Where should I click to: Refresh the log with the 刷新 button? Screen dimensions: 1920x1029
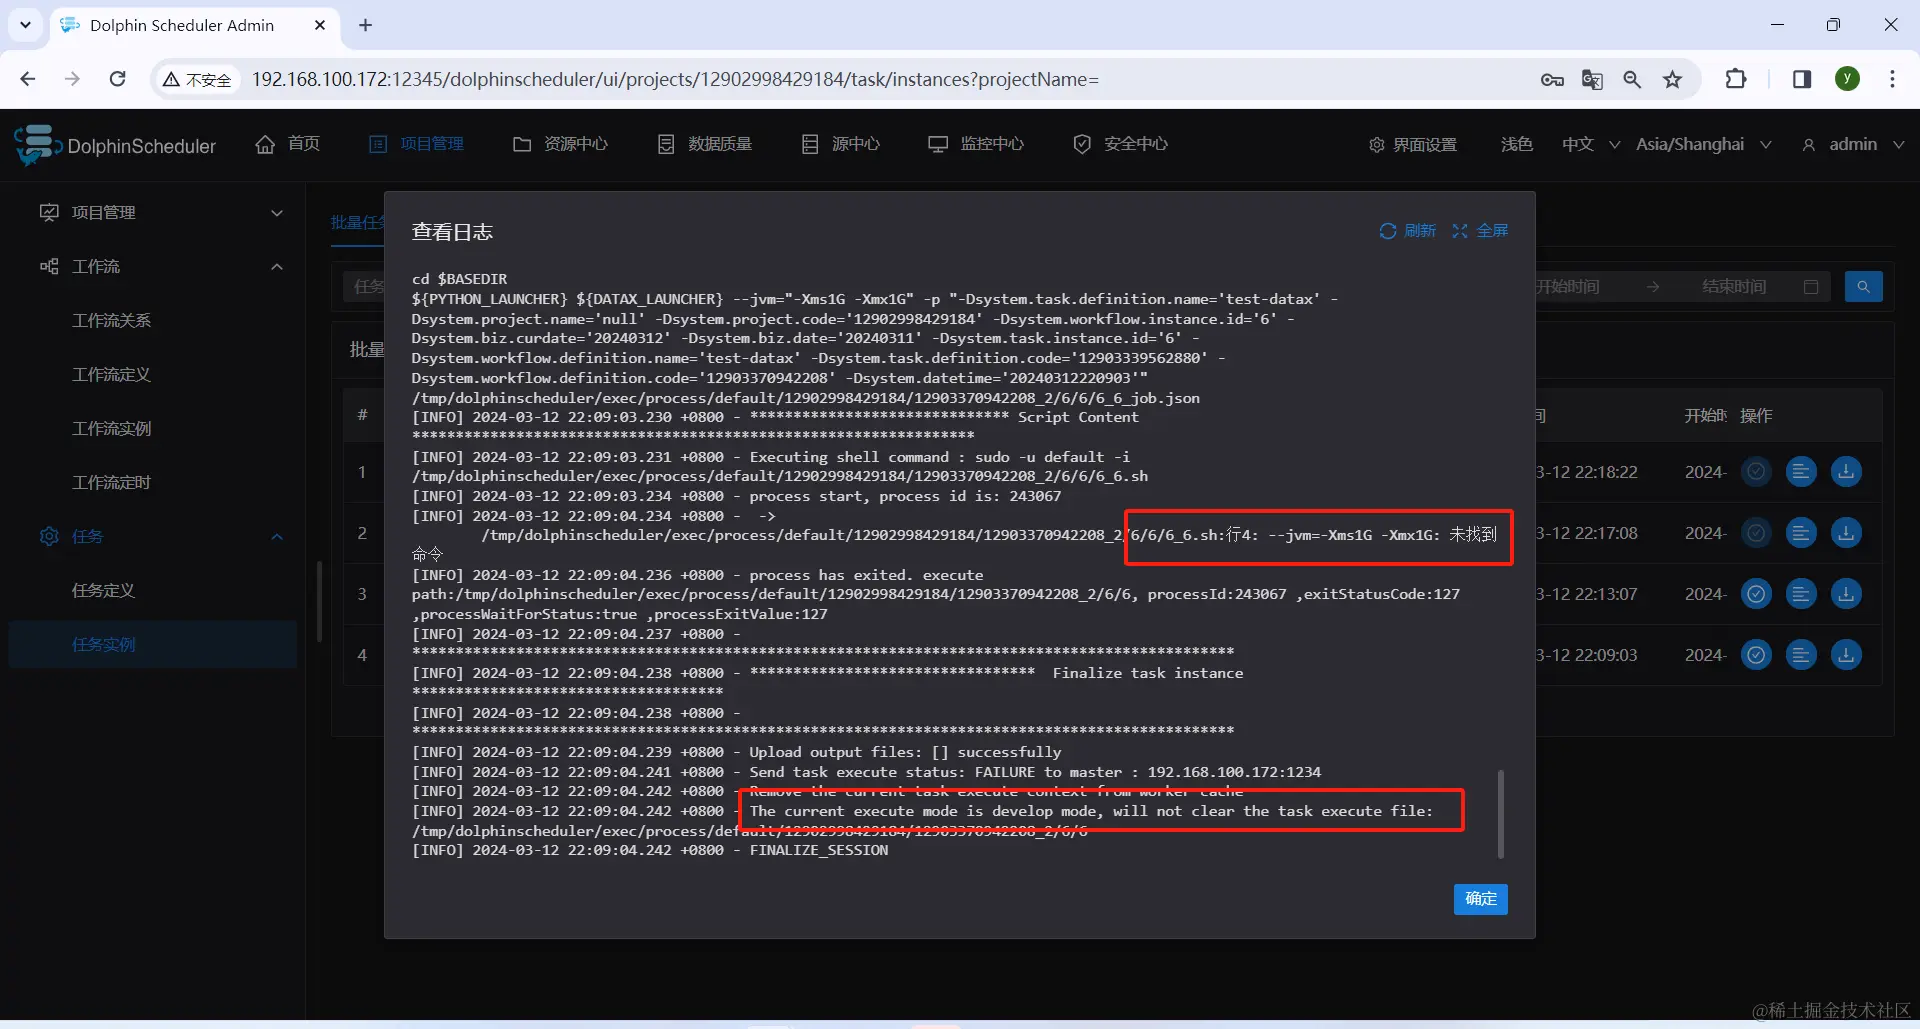(x=1407, y=231)
